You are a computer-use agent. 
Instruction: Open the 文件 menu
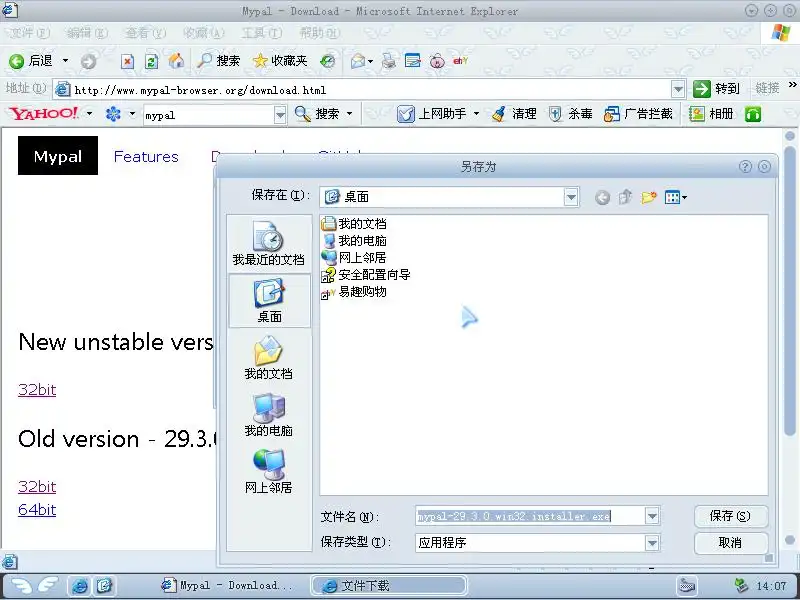click(30, 33)
